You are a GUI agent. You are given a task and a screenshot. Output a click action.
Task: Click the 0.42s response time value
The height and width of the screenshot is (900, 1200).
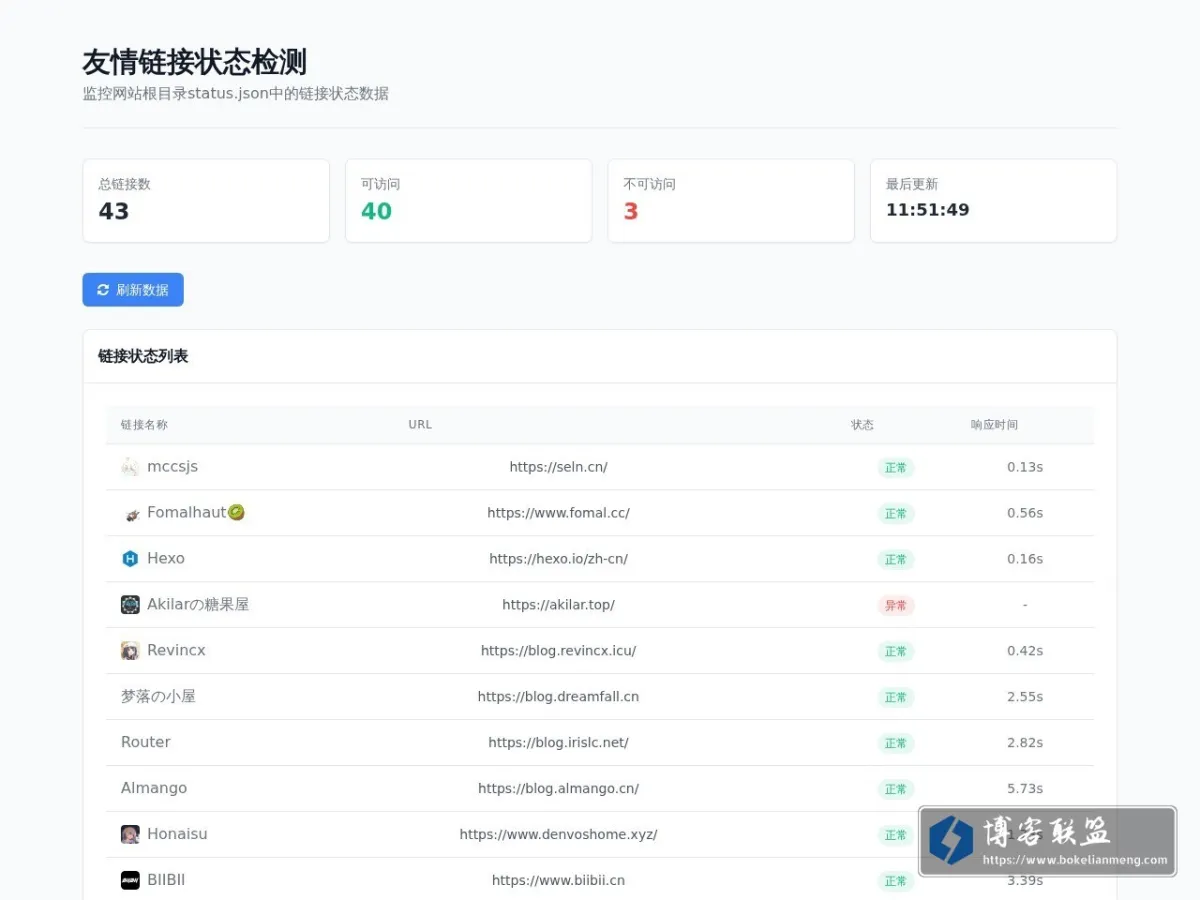click(x=1025, y=651)
